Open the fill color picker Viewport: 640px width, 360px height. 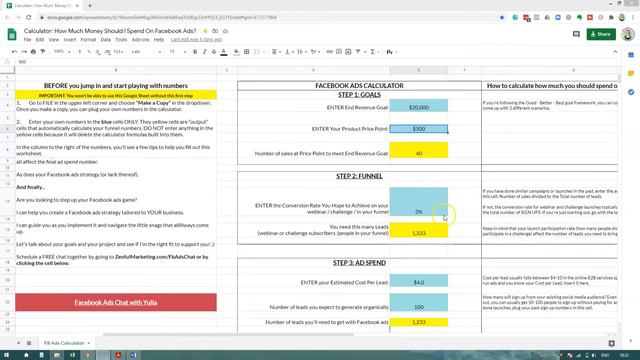point(237,52)
